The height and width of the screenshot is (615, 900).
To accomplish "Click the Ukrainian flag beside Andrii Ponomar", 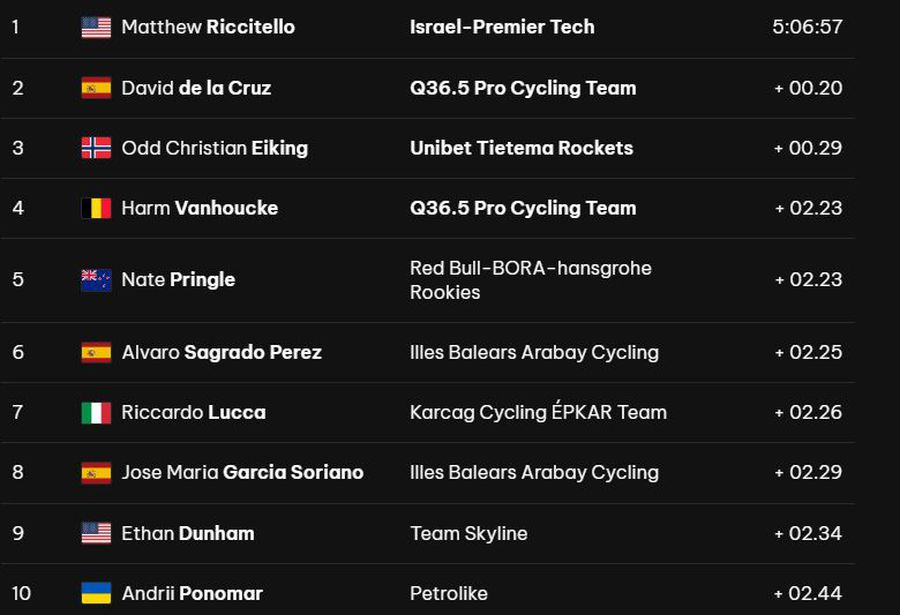I will point(96,593).
